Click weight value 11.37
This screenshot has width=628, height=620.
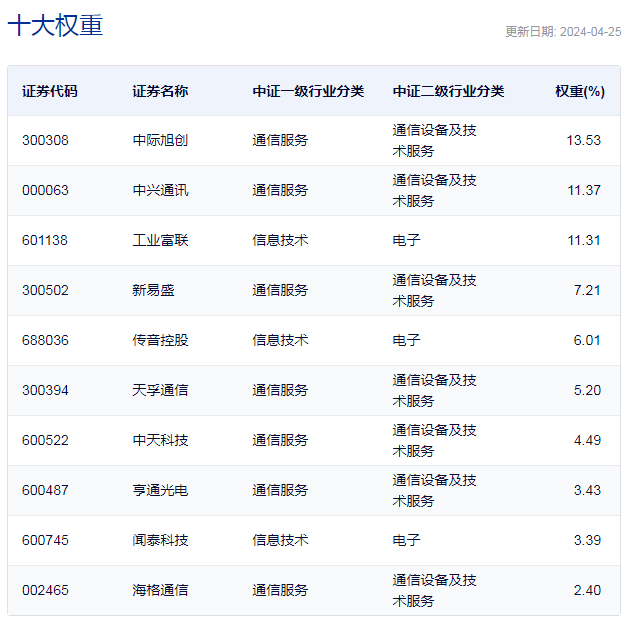(x=584, y=190)
